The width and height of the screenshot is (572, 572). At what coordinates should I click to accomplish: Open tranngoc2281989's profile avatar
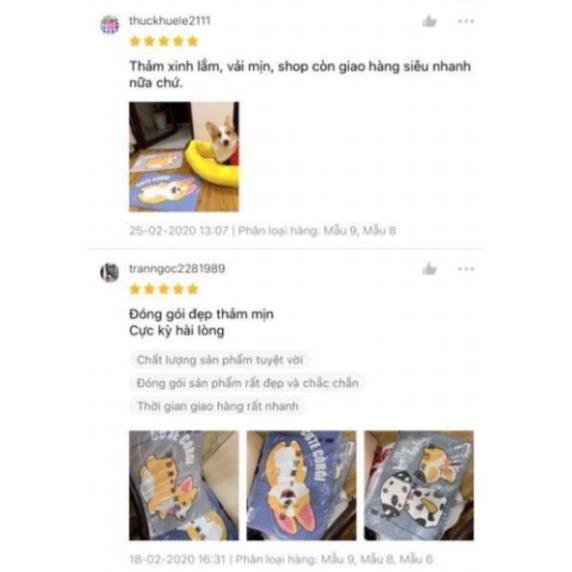coord(109,272)
